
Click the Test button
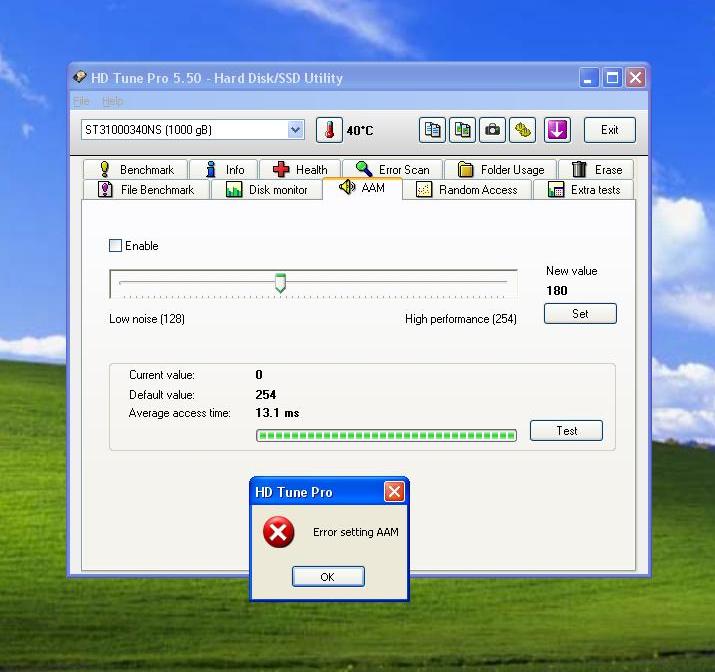point(566,430)
